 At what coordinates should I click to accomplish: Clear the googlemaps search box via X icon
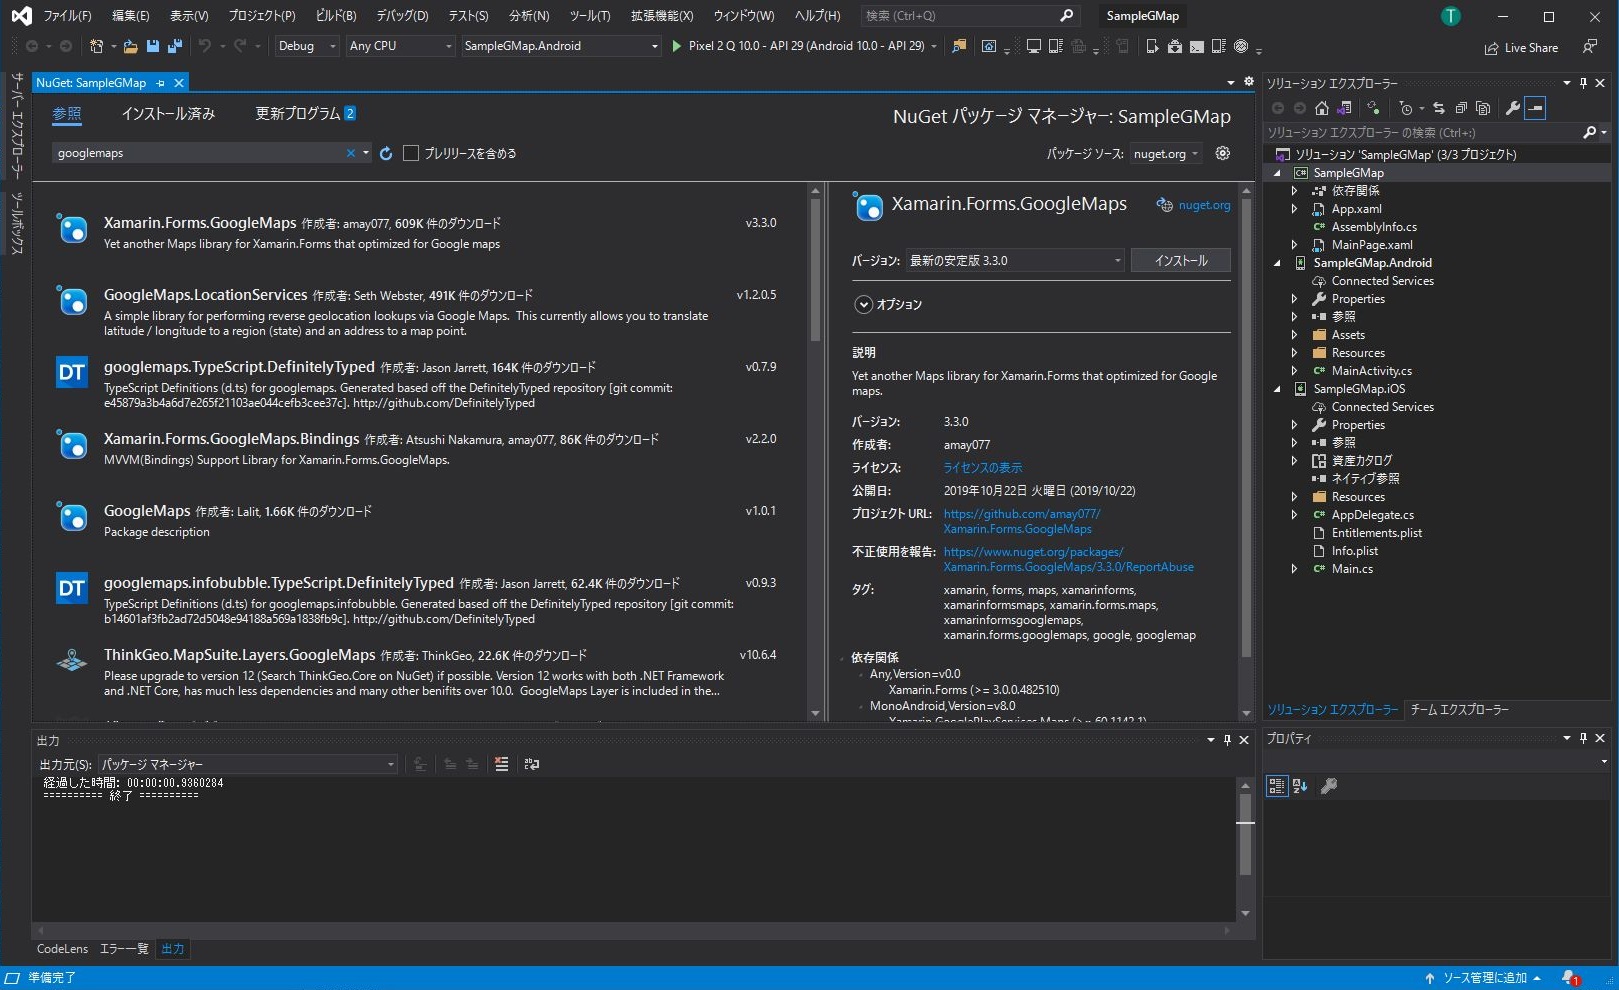click(x=350, y=152)
